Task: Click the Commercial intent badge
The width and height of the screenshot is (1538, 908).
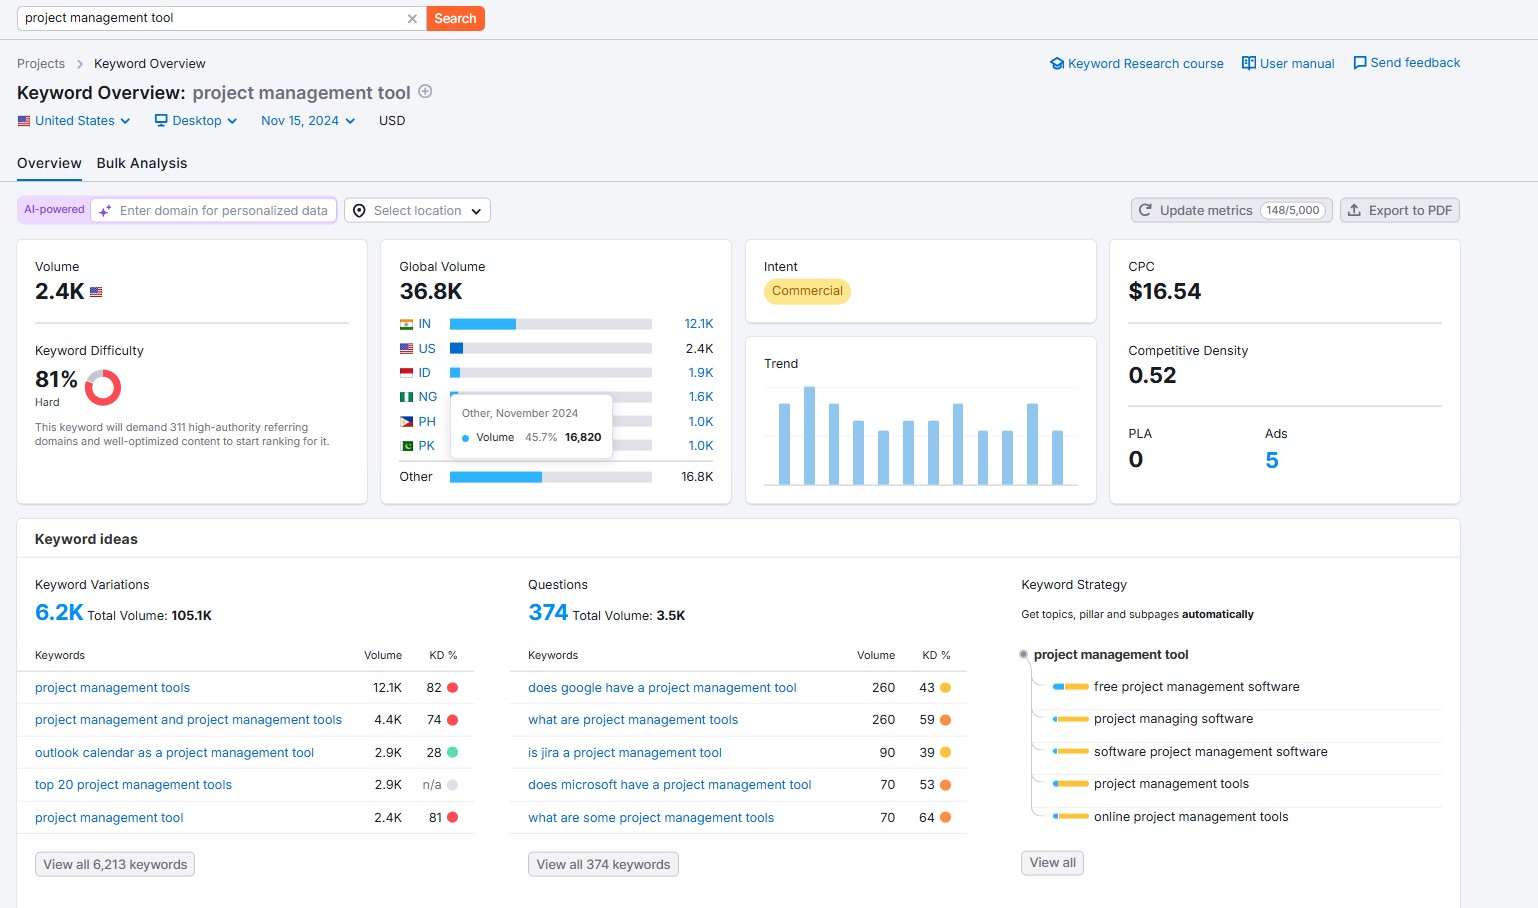Action: coord(807,291)
